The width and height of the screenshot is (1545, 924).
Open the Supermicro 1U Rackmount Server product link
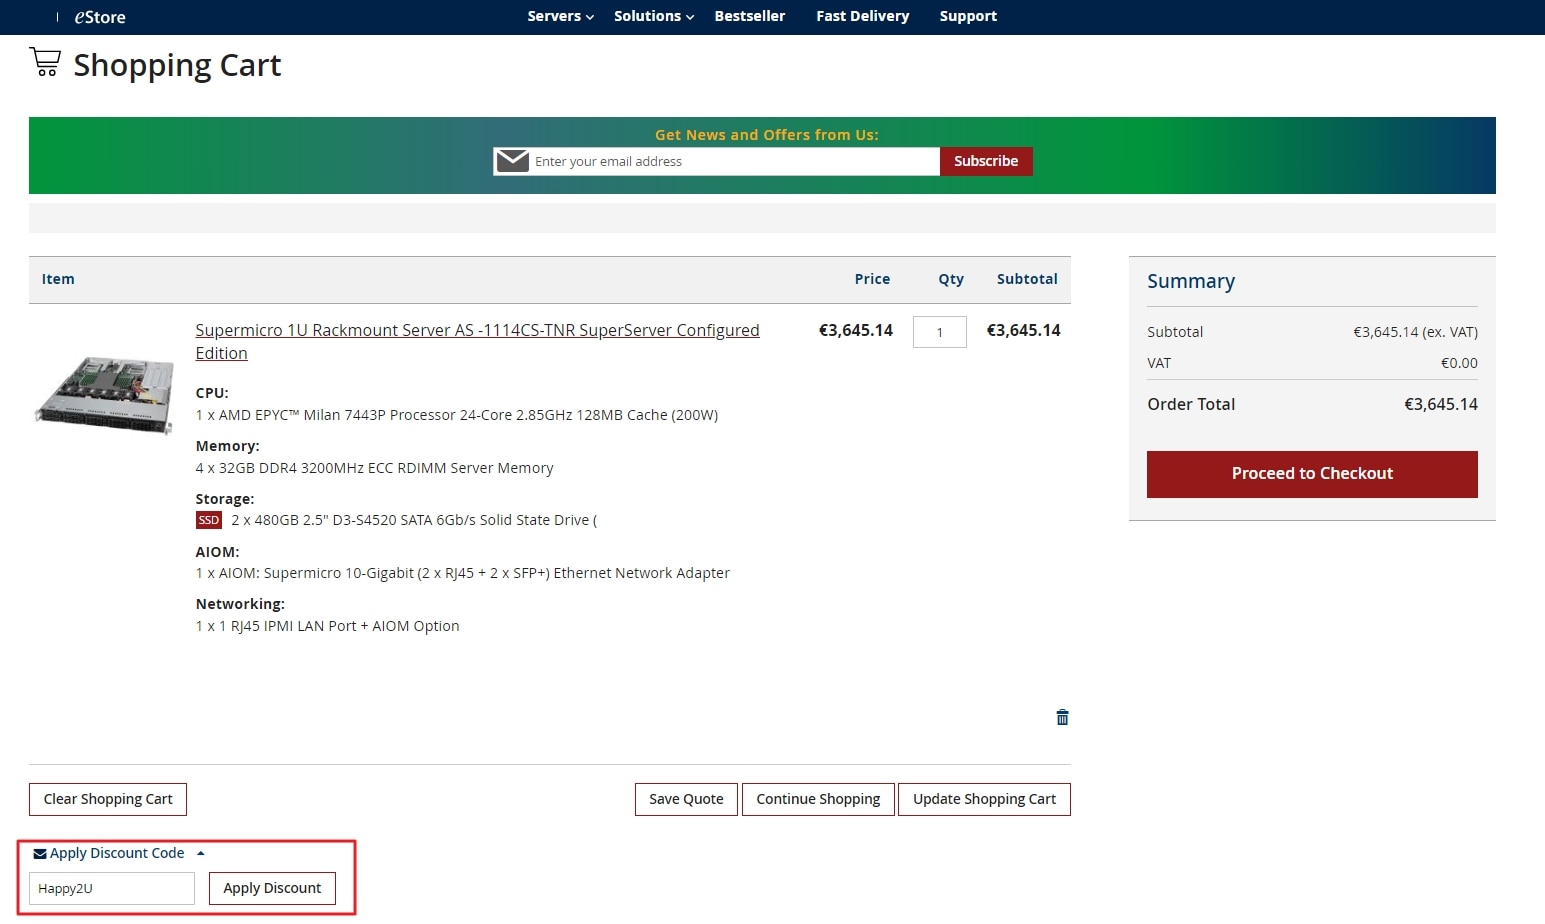477,330
